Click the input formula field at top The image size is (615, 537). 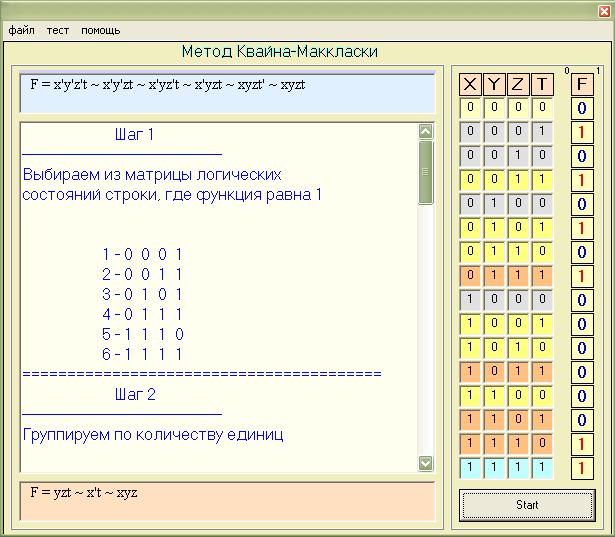(x=227, y=92)
